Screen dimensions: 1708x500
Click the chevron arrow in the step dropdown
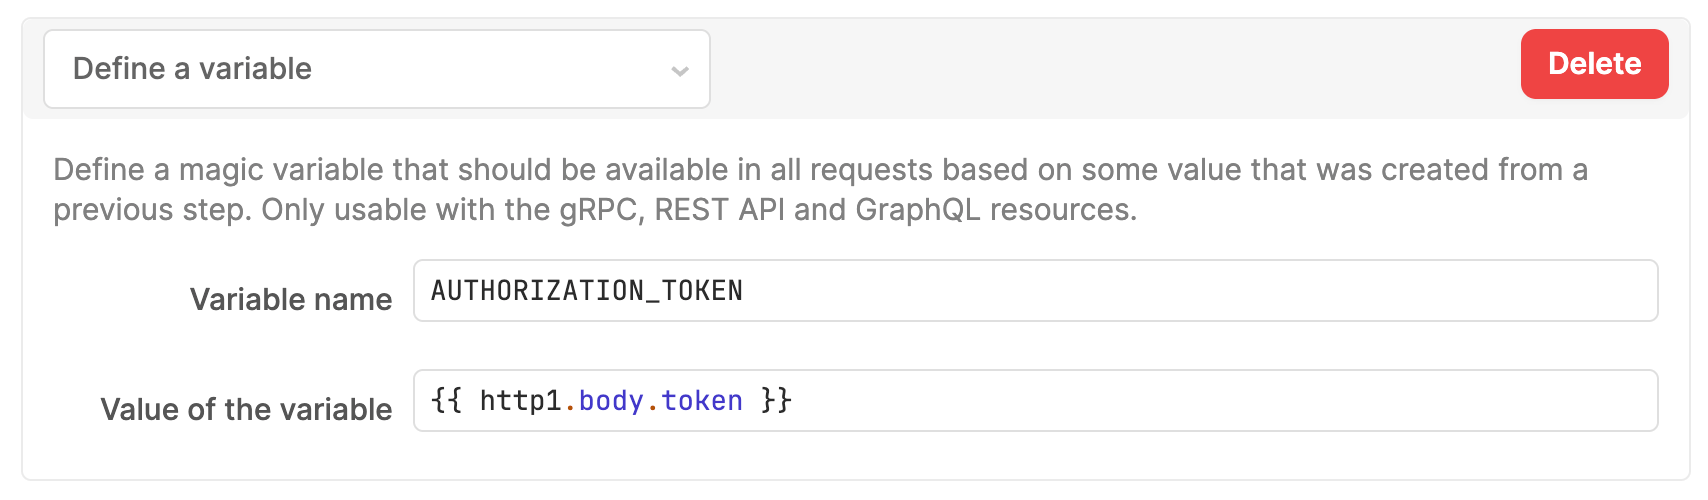coord(680,71)
